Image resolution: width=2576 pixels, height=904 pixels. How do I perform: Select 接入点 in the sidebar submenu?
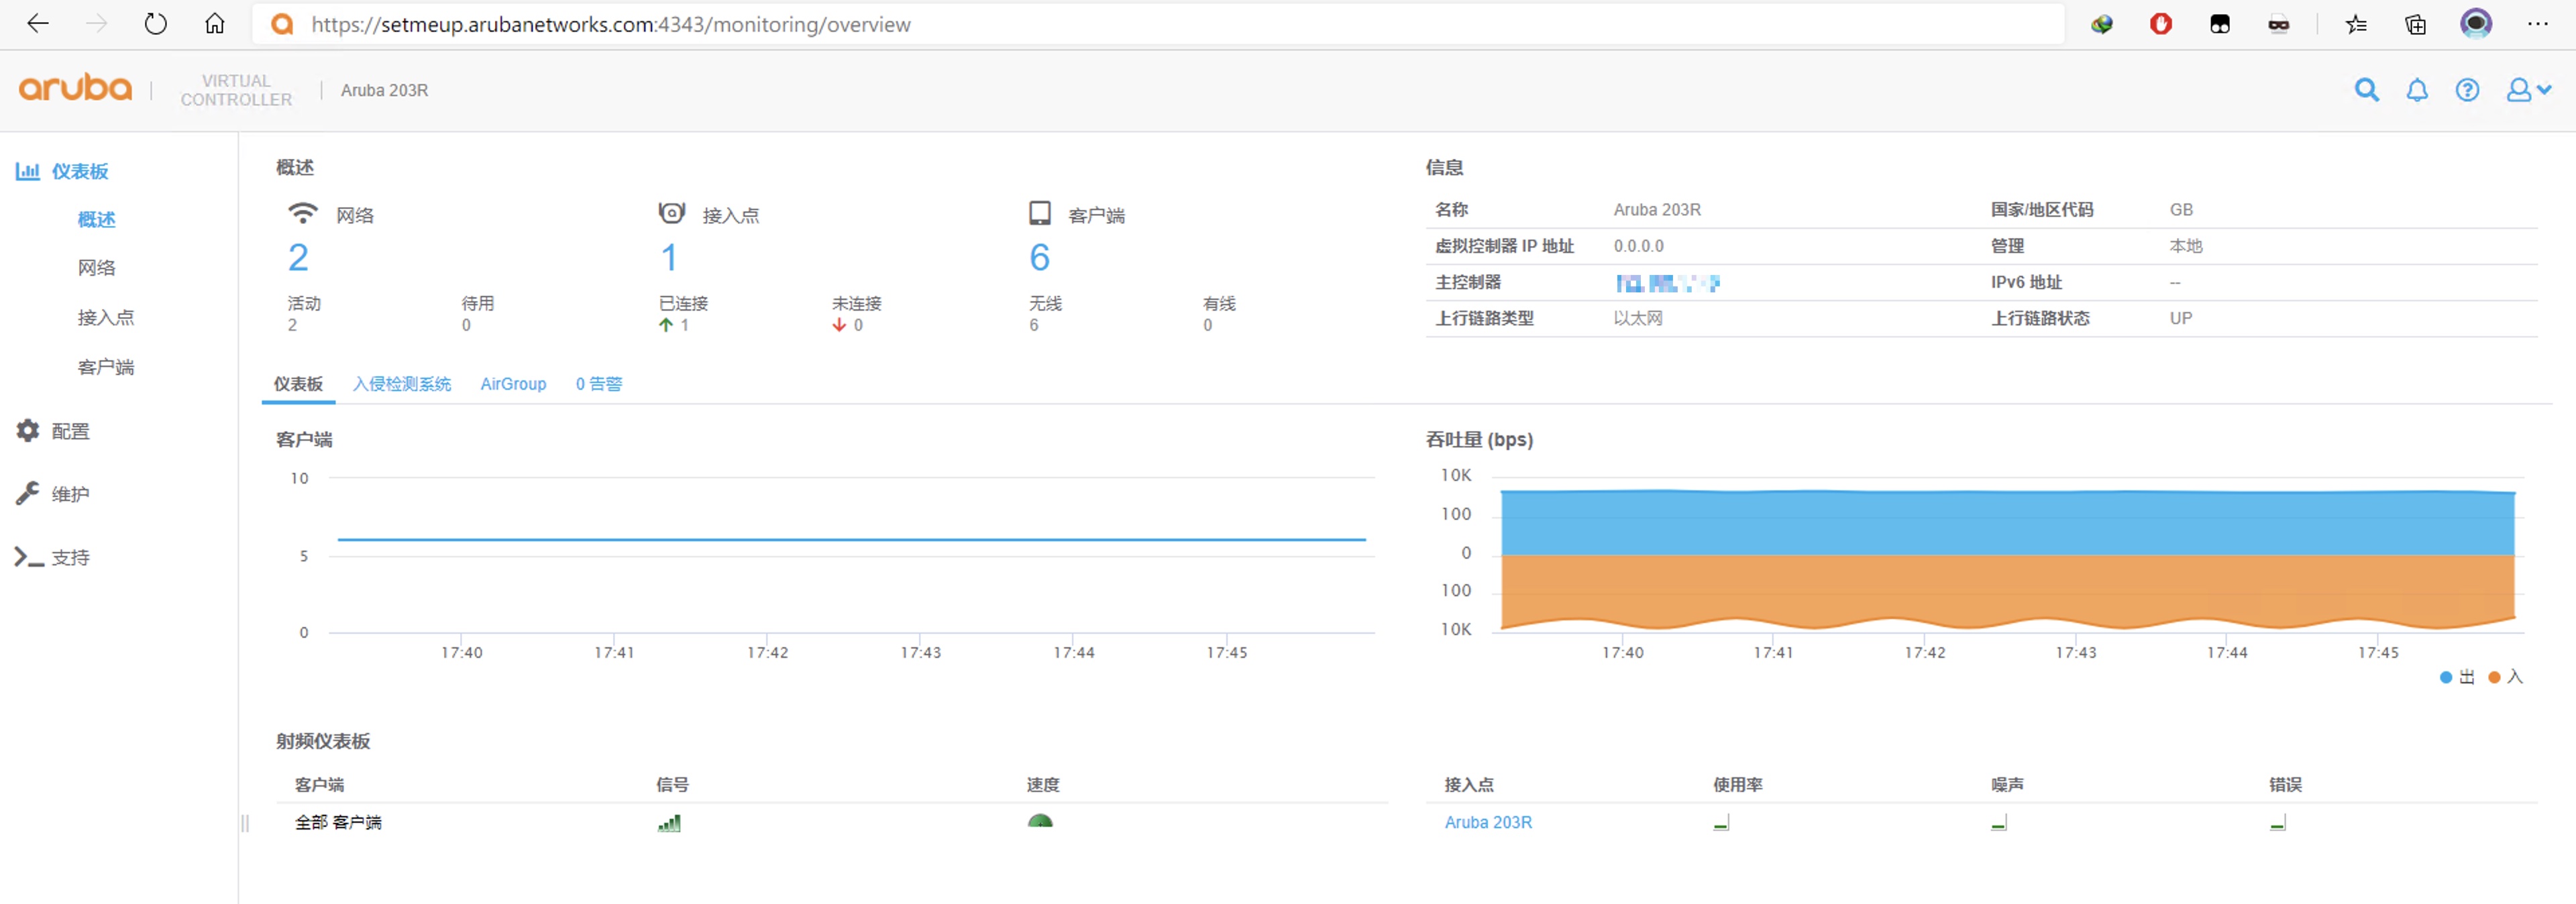tap(106, 317)
